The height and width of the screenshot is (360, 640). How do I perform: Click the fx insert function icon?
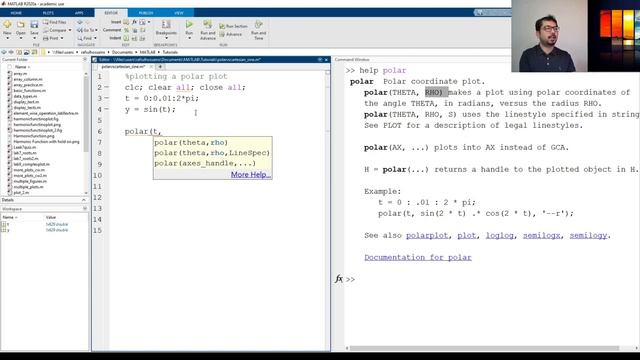(134, 22)
